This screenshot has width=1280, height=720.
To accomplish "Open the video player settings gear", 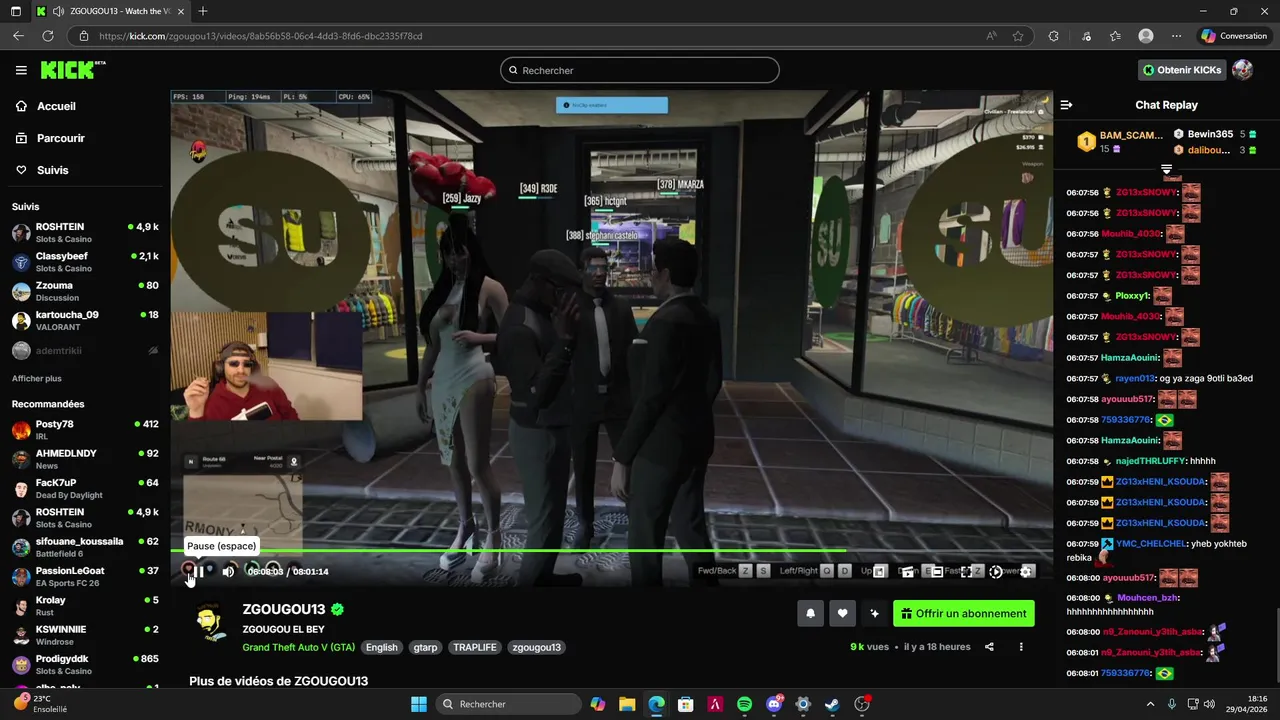I will [x=1026, y=571].
